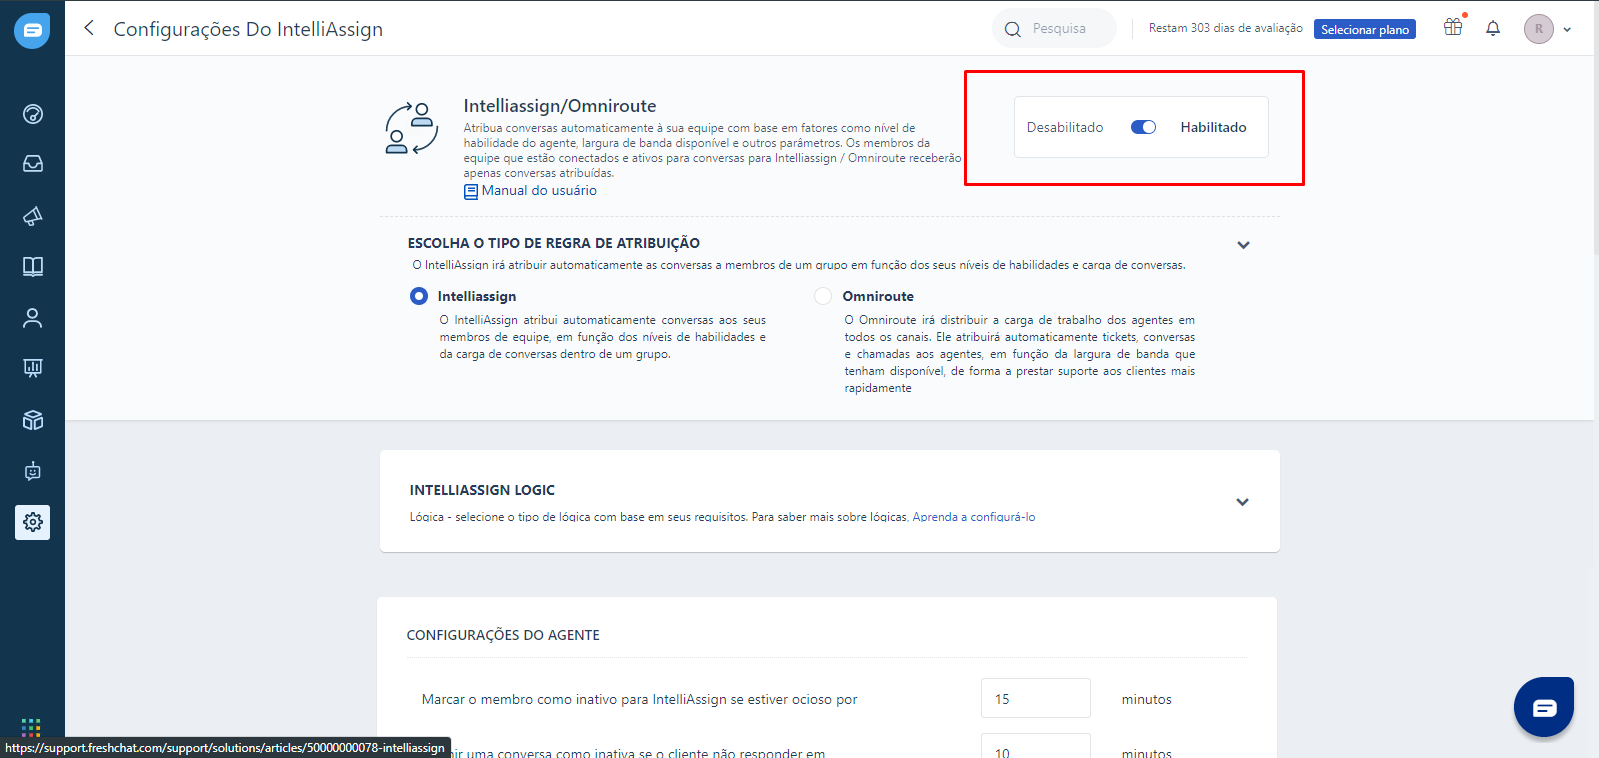This screenshot has width=1599, height=758.
Task: Click the Desabilitado label
Action: pos(1065,127)
